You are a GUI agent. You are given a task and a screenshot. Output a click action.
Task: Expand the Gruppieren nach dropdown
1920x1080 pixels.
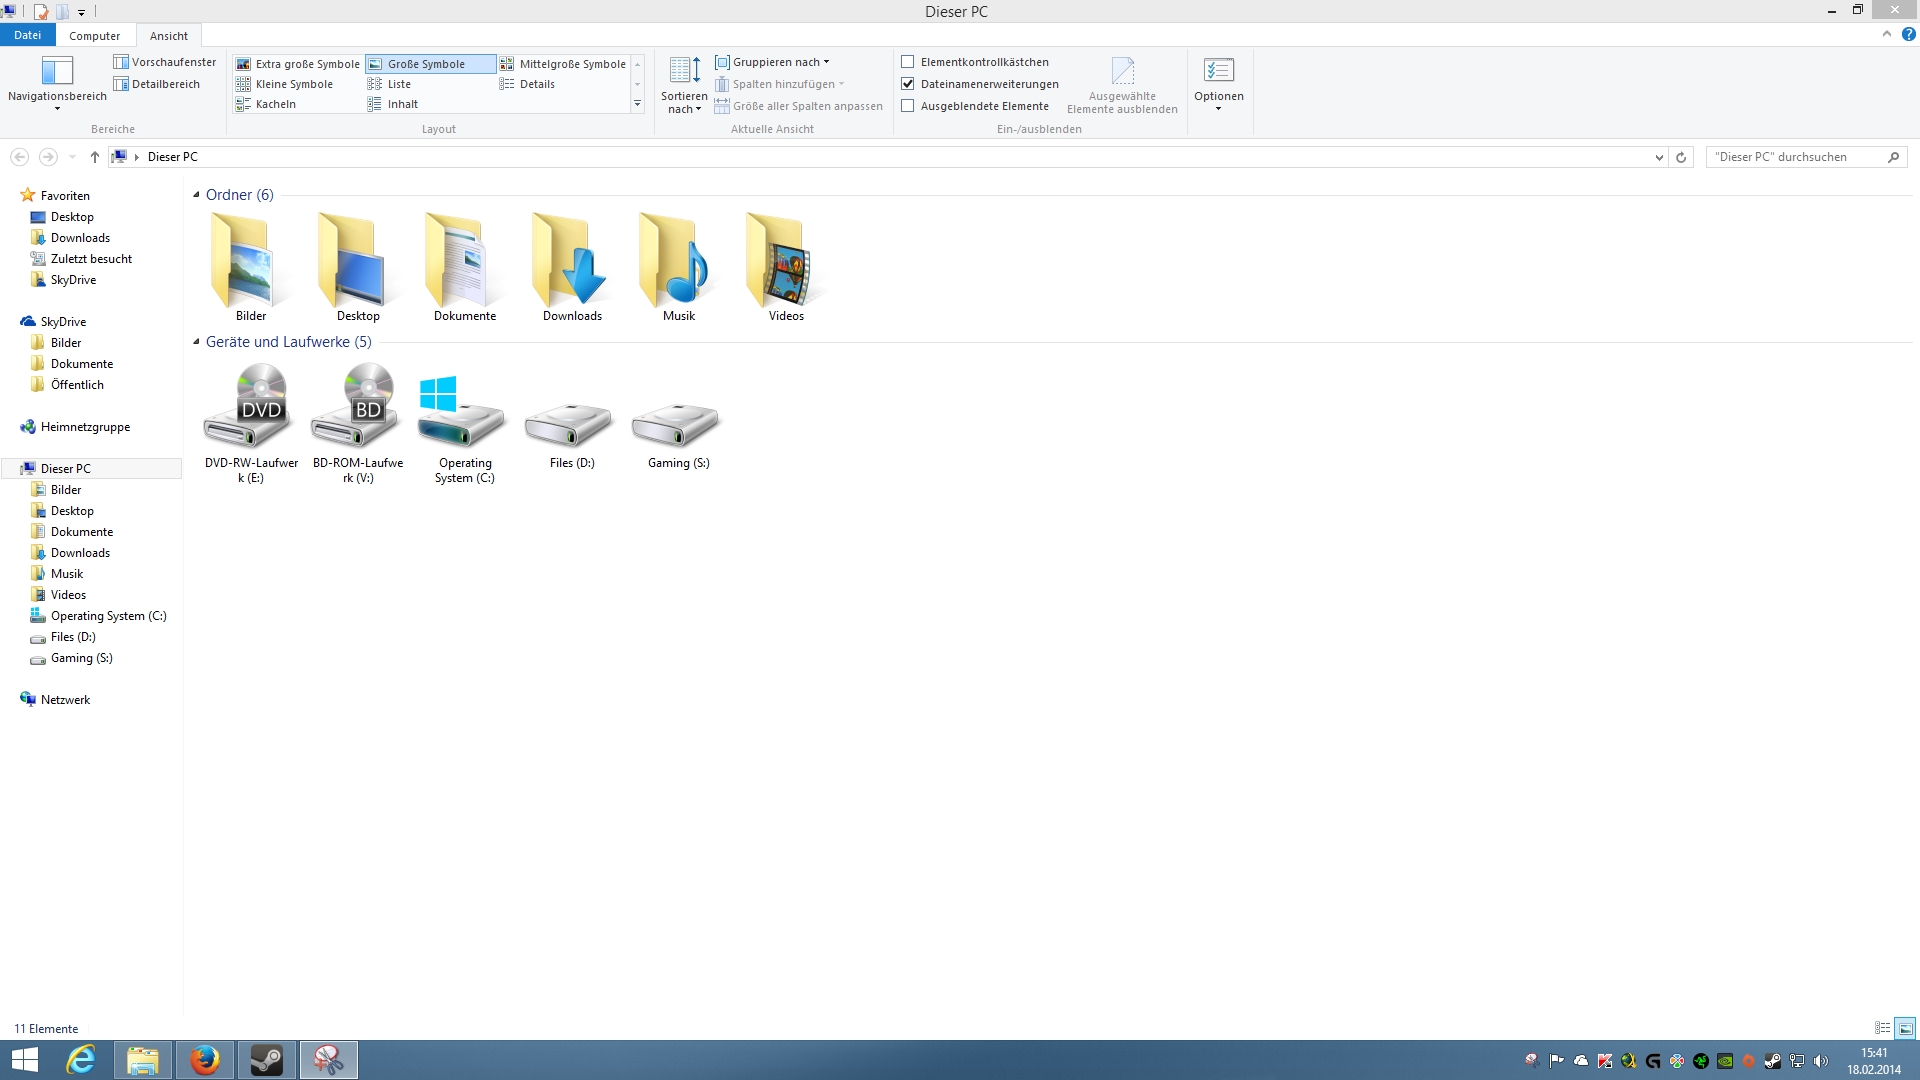pos(780,62)
